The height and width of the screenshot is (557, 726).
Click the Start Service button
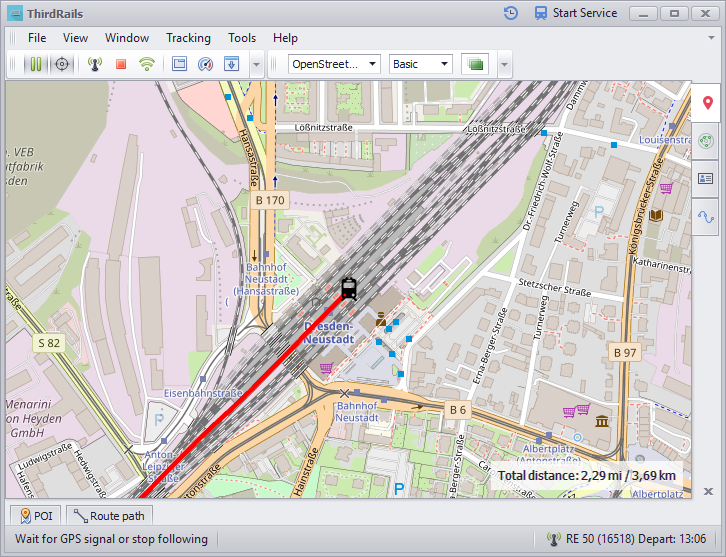[x=575, y=13]
